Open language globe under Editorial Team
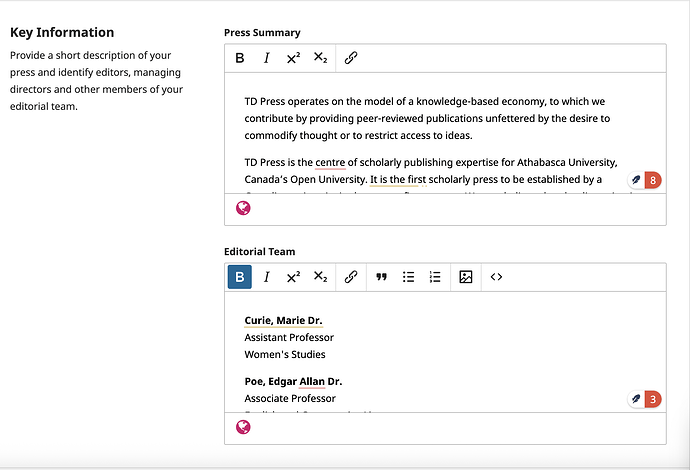Screen dimensions: 690x470 [x=243, y=427]
